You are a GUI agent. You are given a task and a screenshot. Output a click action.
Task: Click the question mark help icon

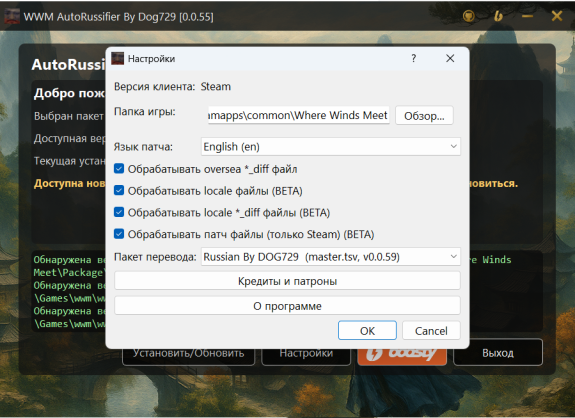[414, 58]
